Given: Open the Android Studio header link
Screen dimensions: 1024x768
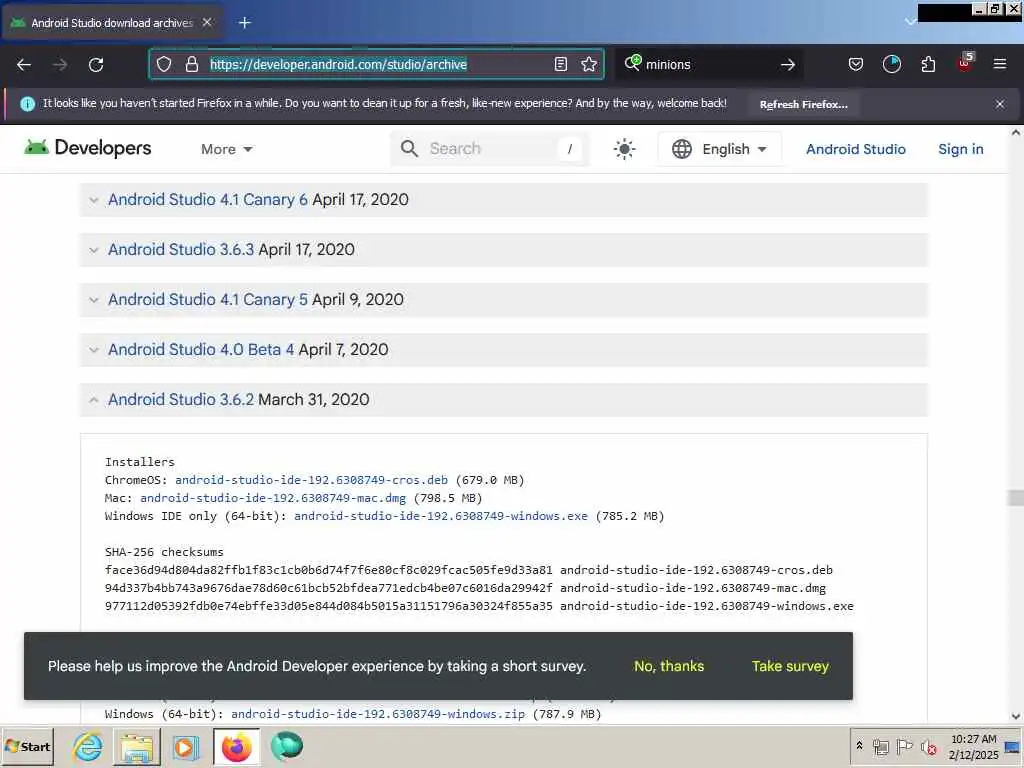Looking at the screenshot, I should pos(856,149).
